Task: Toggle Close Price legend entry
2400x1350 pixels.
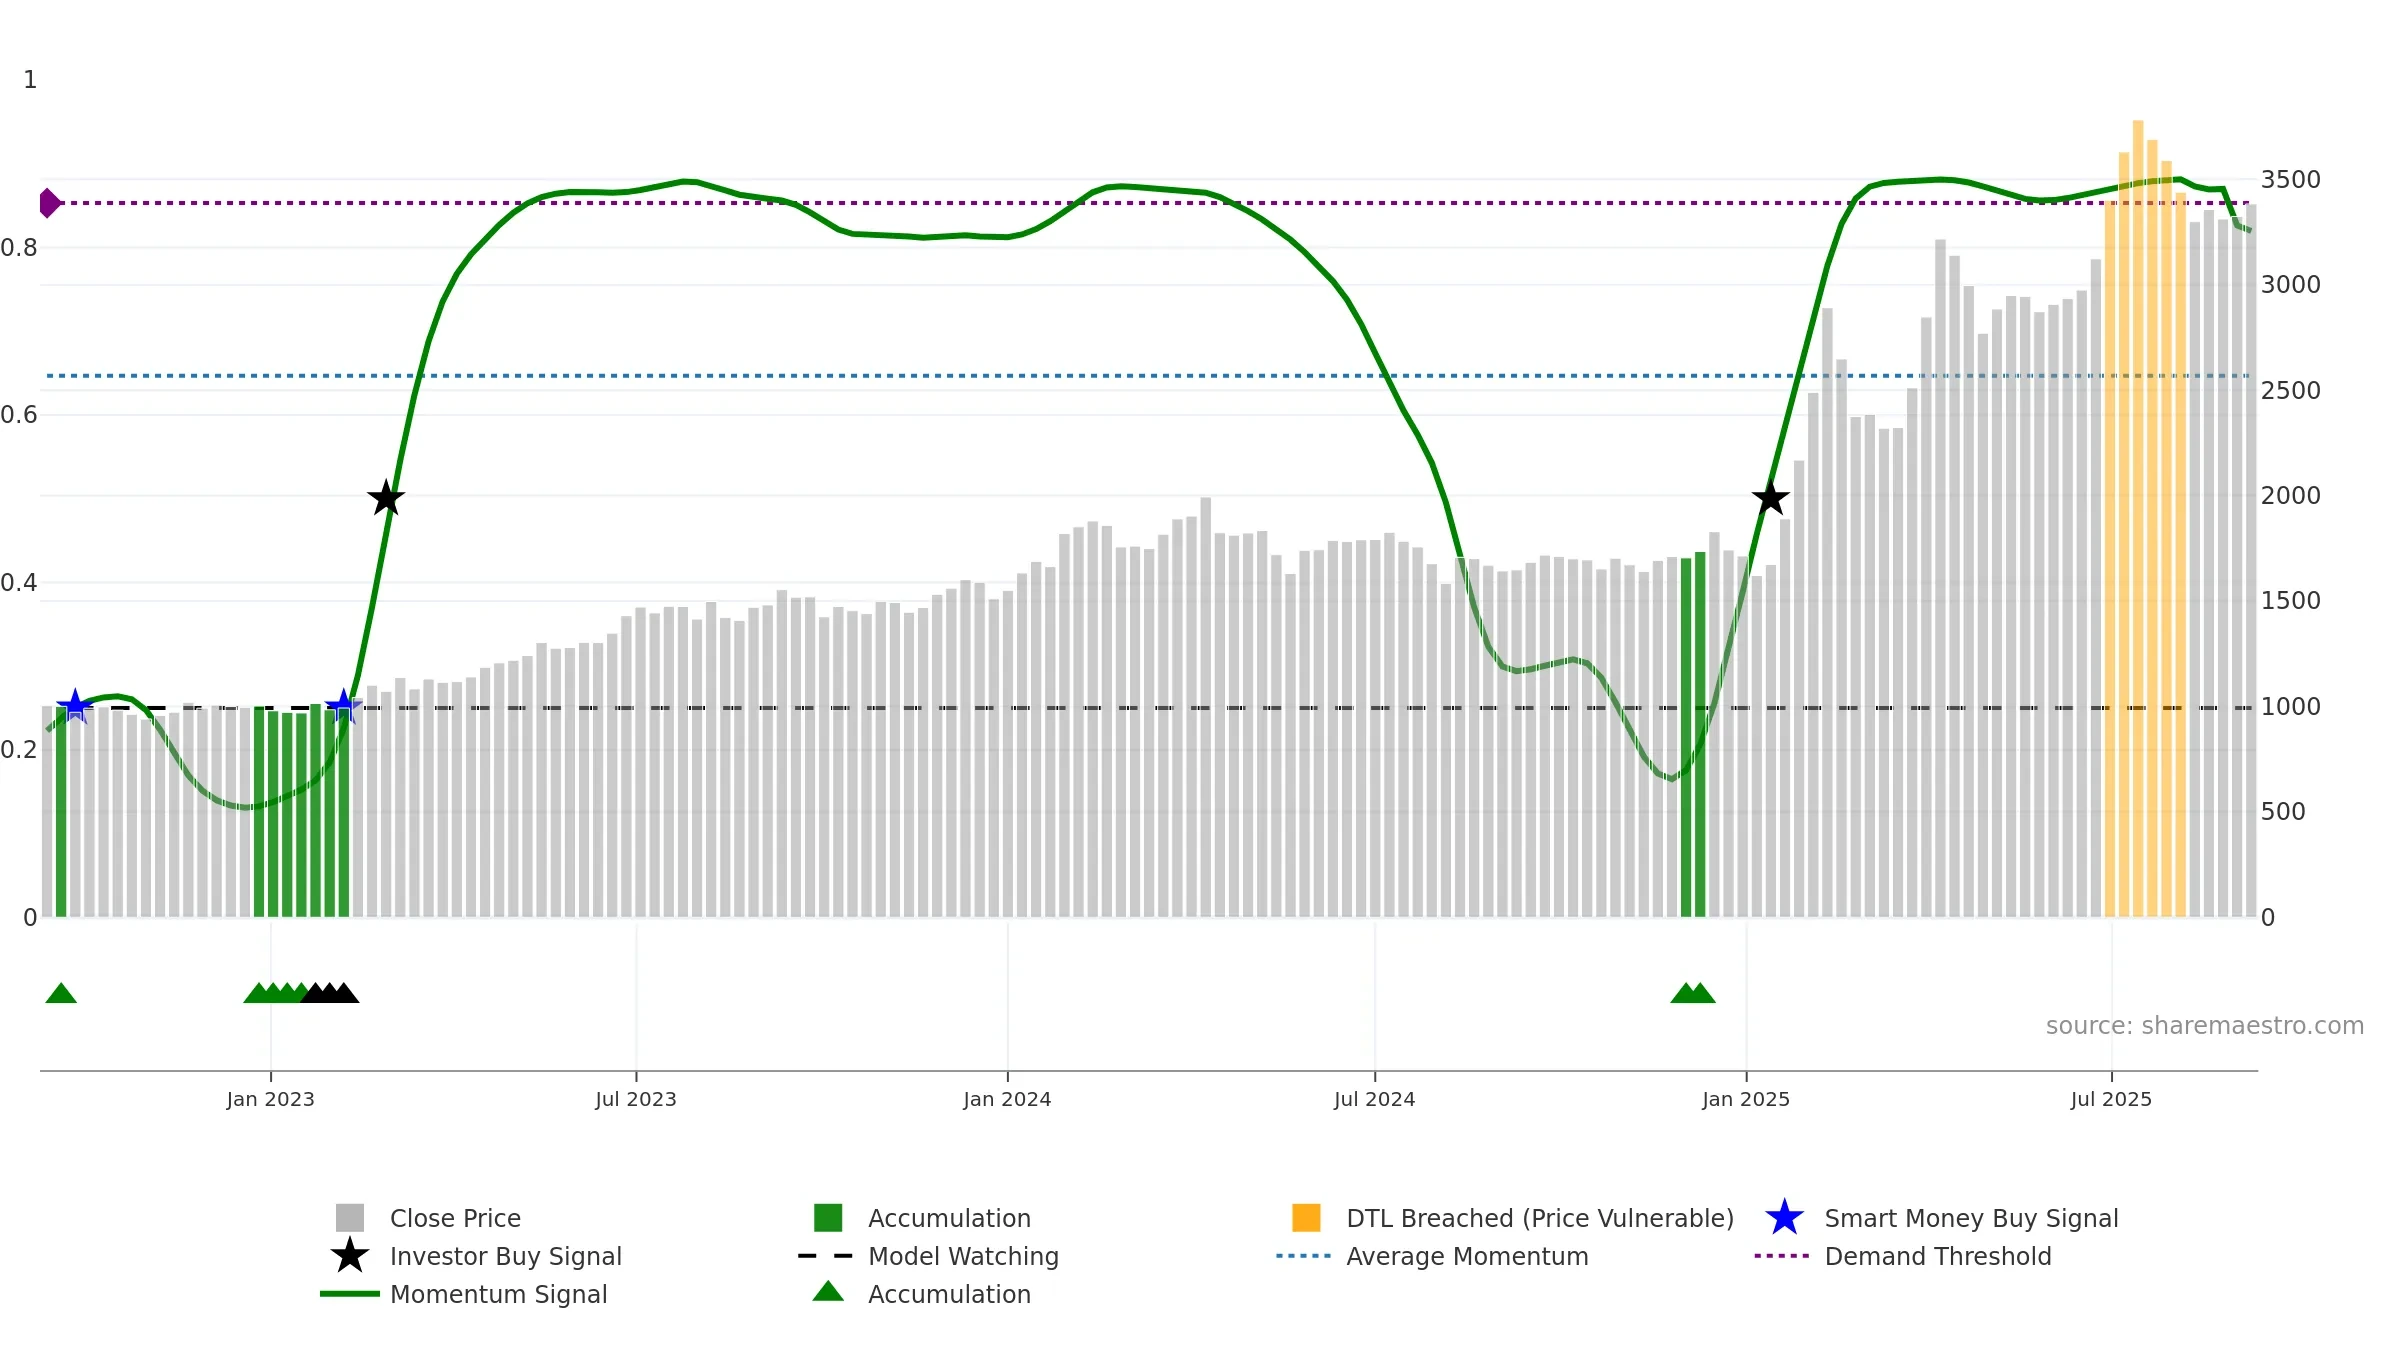Action: pos(455,1218)
